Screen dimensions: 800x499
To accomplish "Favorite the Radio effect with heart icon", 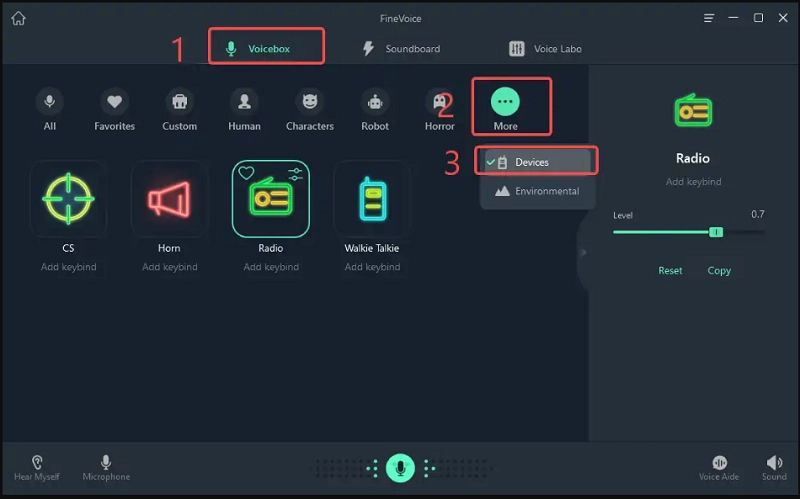I will pos(246,173).
